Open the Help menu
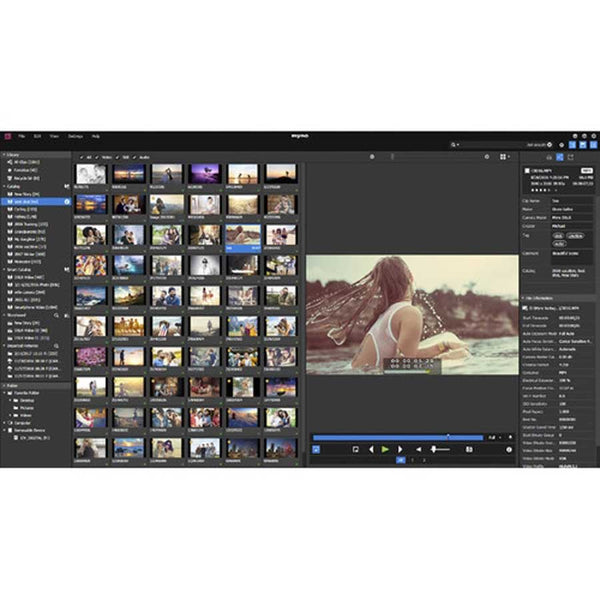This screenshot has height=600, width=600. [x=96, y=134]
